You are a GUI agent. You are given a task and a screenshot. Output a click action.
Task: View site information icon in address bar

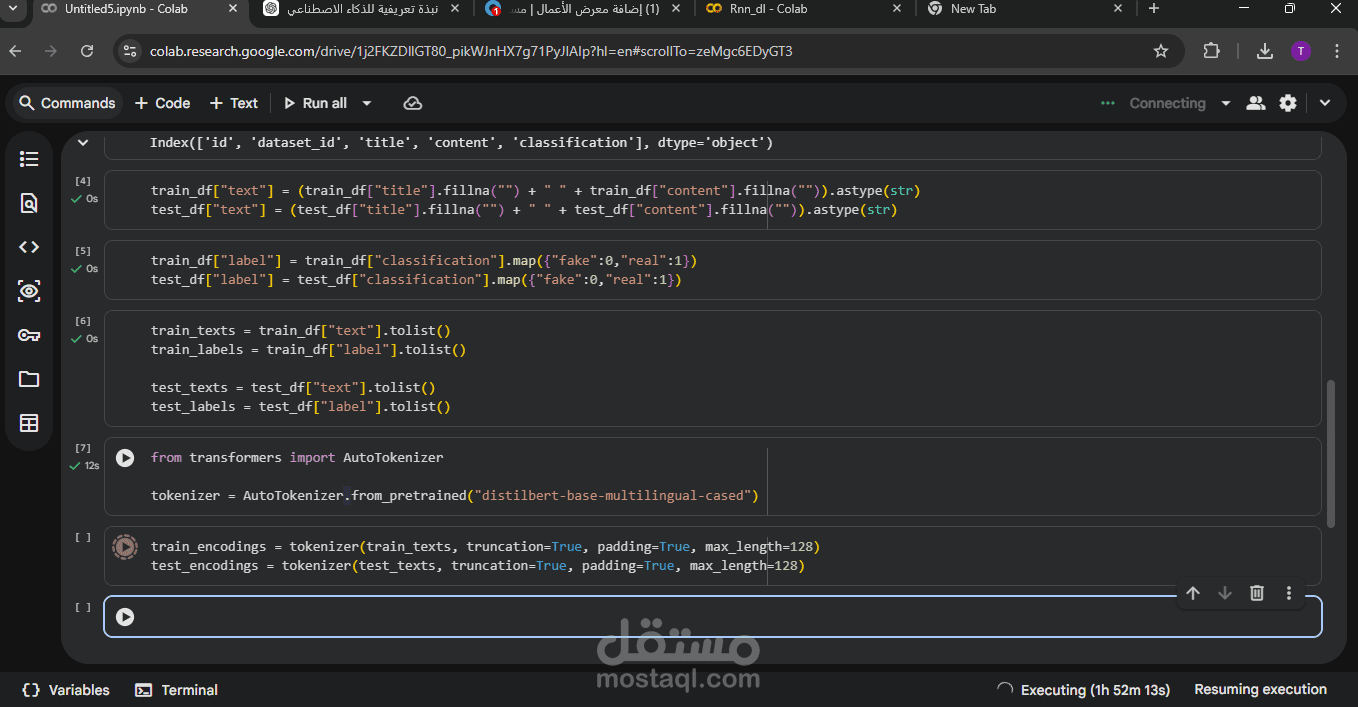[129, 51]
